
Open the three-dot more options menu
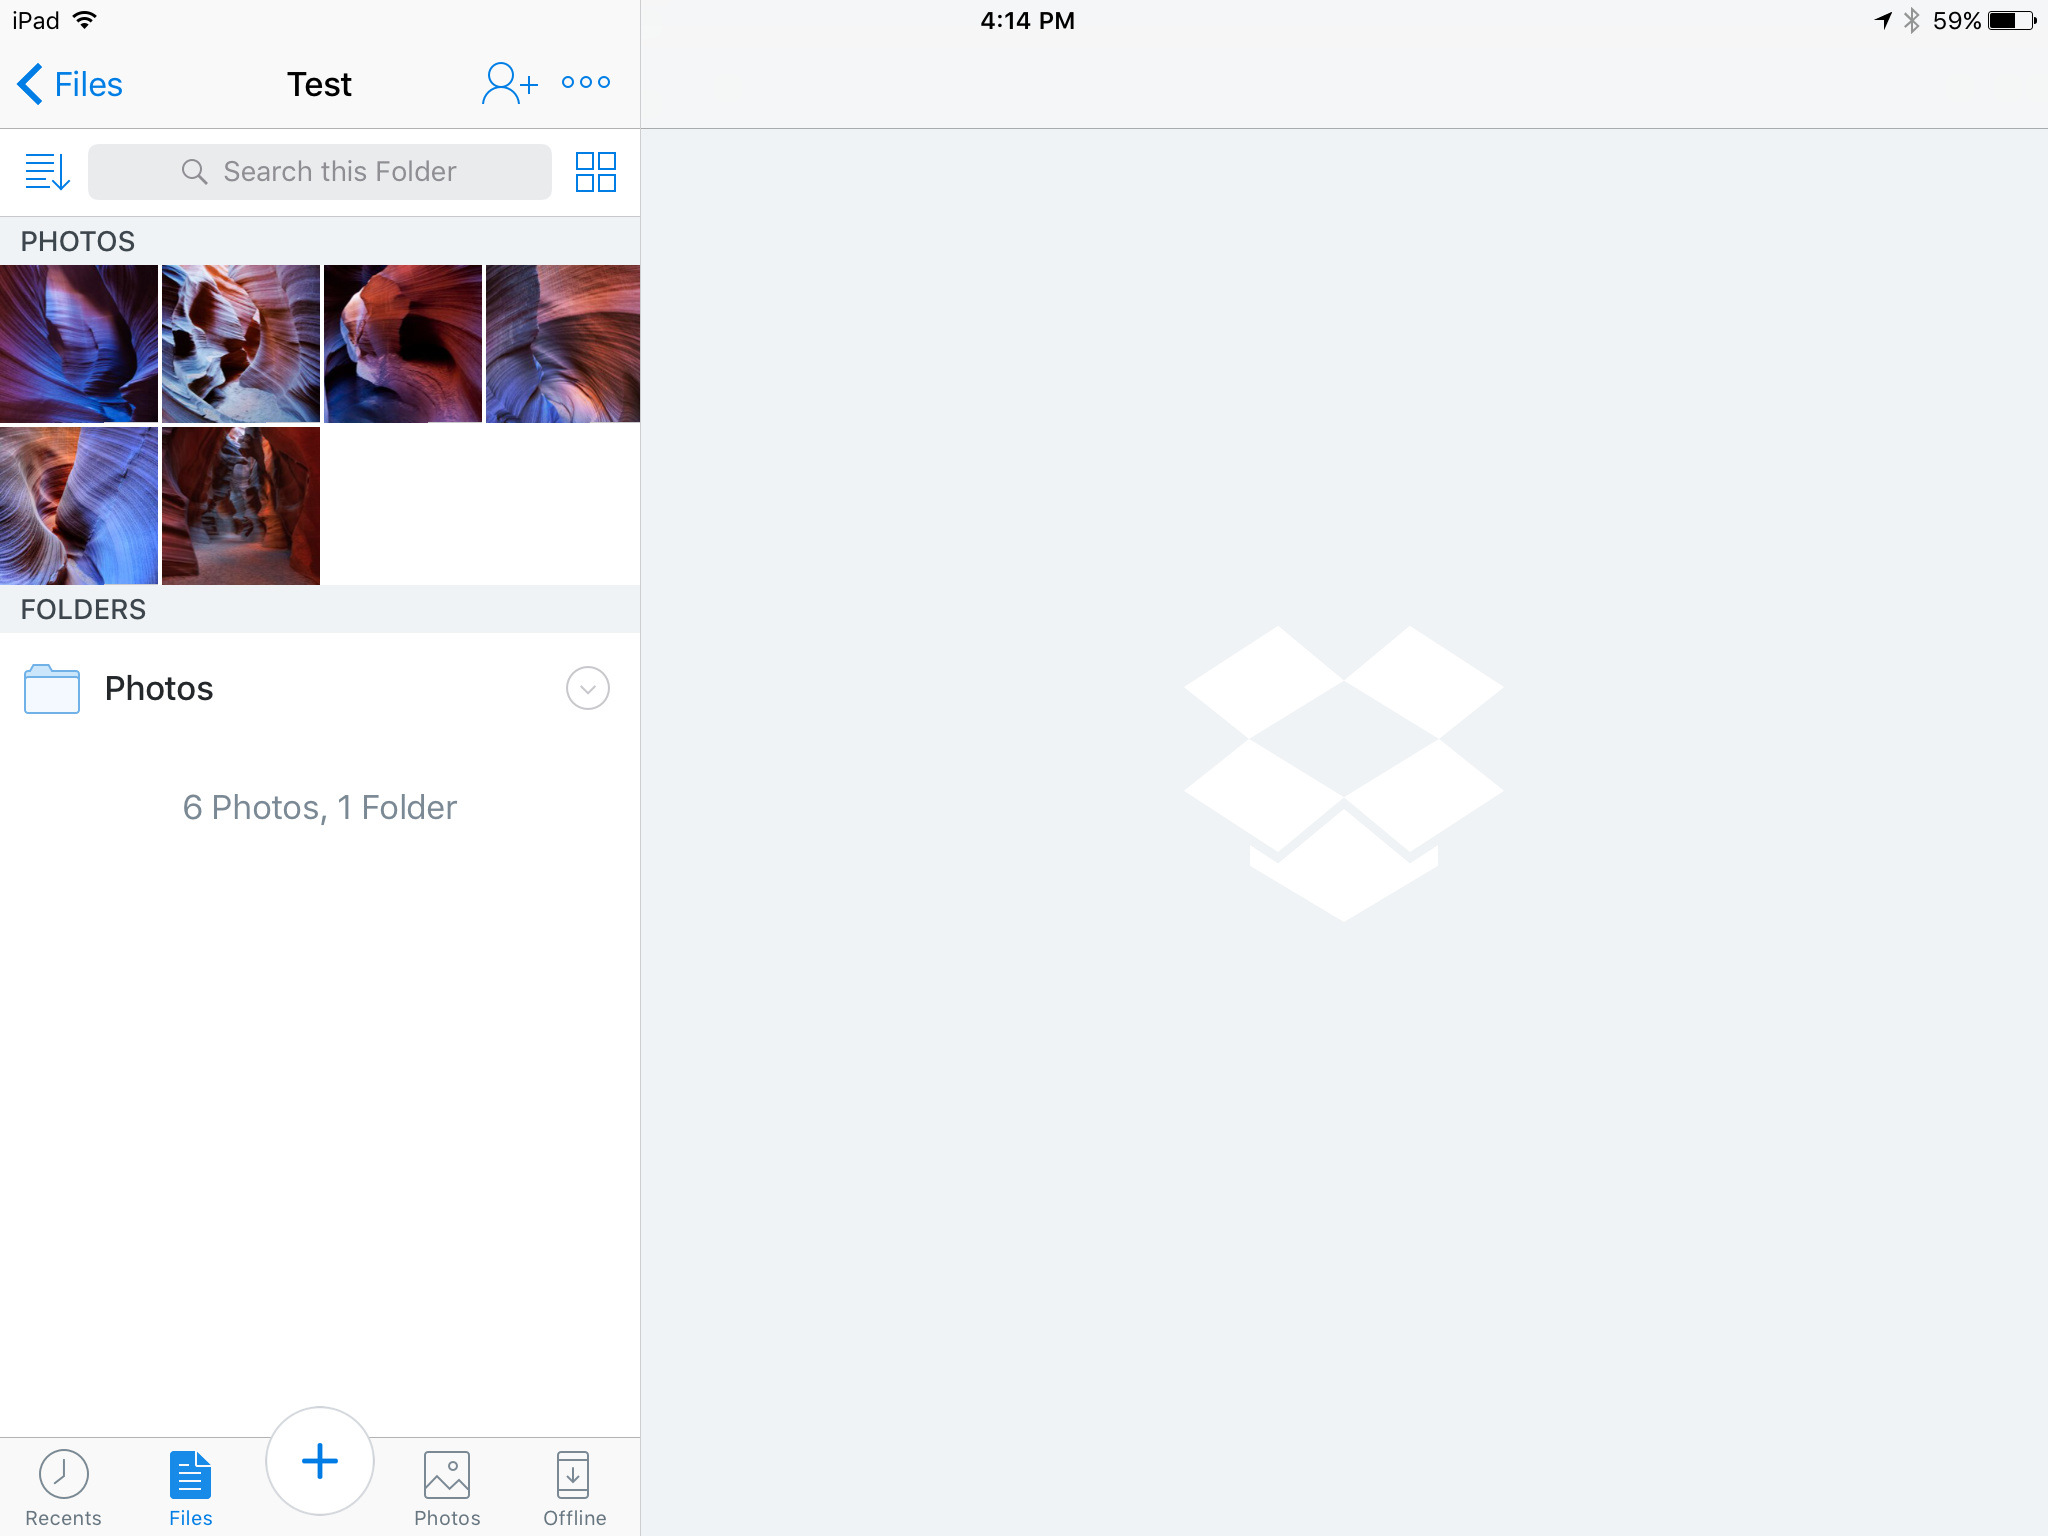[586, 82]
